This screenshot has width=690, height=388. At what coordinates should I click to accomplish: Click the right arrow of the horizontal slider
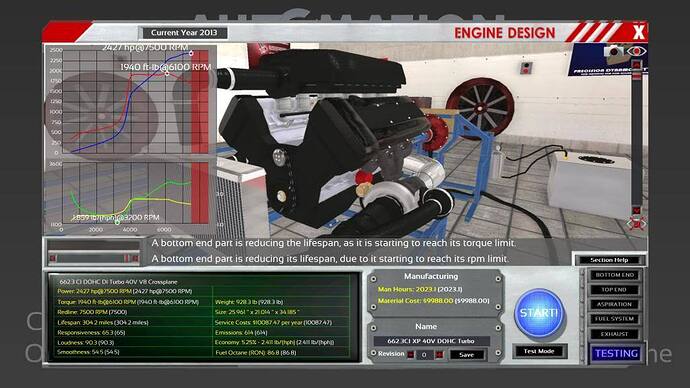(x=135, y=258)
